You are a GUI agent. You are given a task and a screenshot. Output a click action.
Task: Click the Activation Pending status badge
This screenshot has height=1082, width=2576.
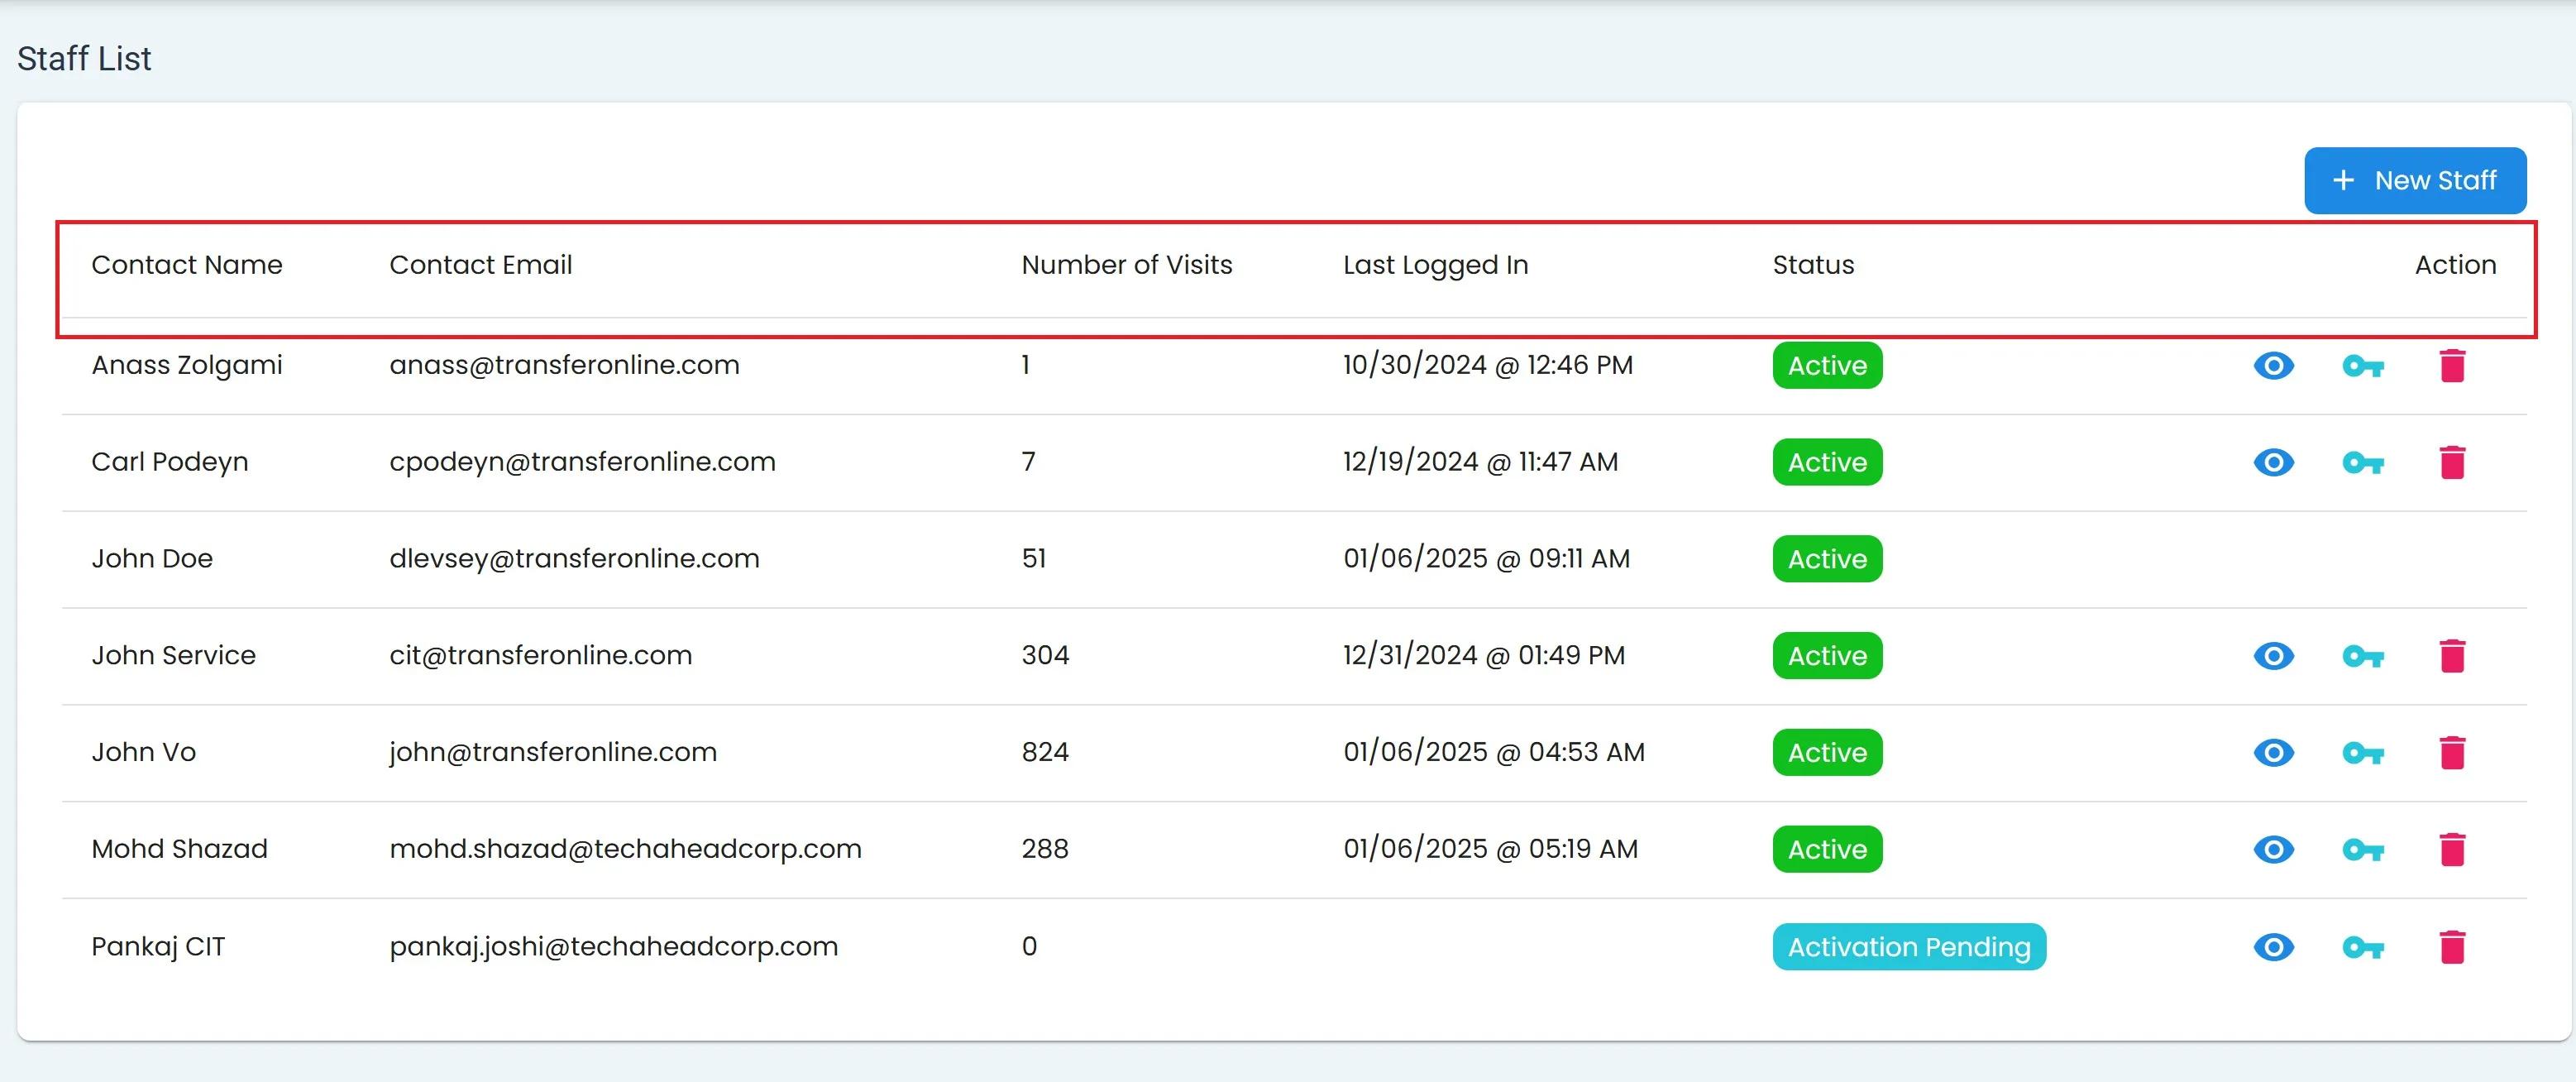tap(1908, 947)
